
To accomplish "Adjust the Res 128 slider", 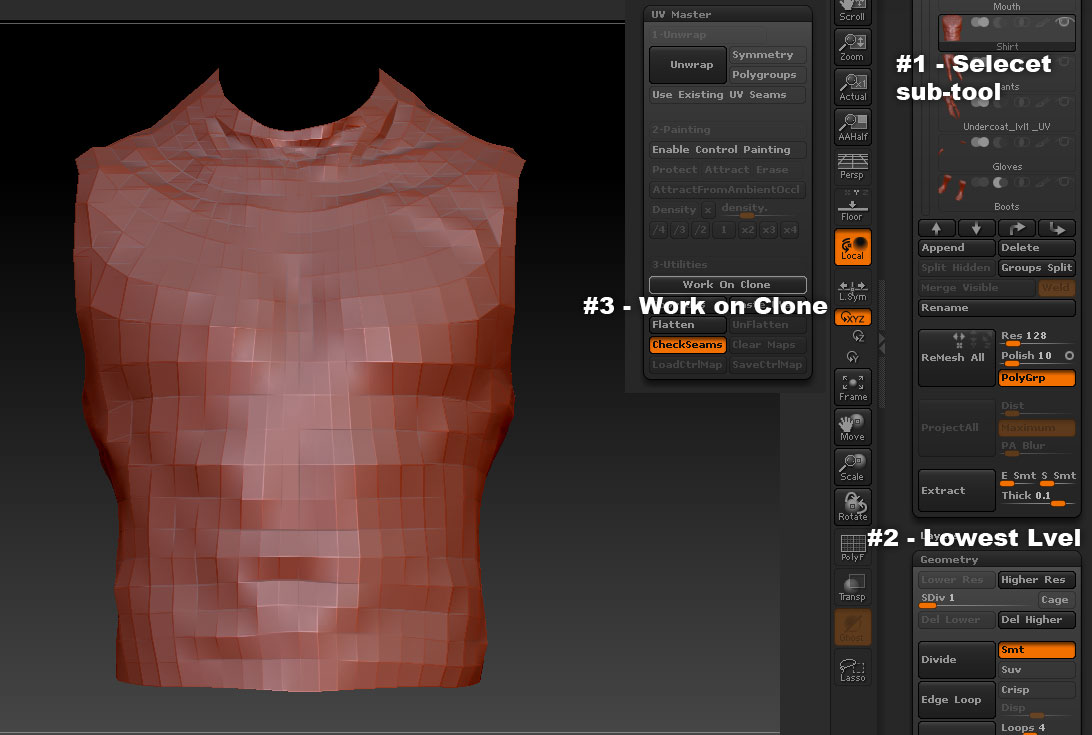I will pyautogui.click(x=1037, y=337).
